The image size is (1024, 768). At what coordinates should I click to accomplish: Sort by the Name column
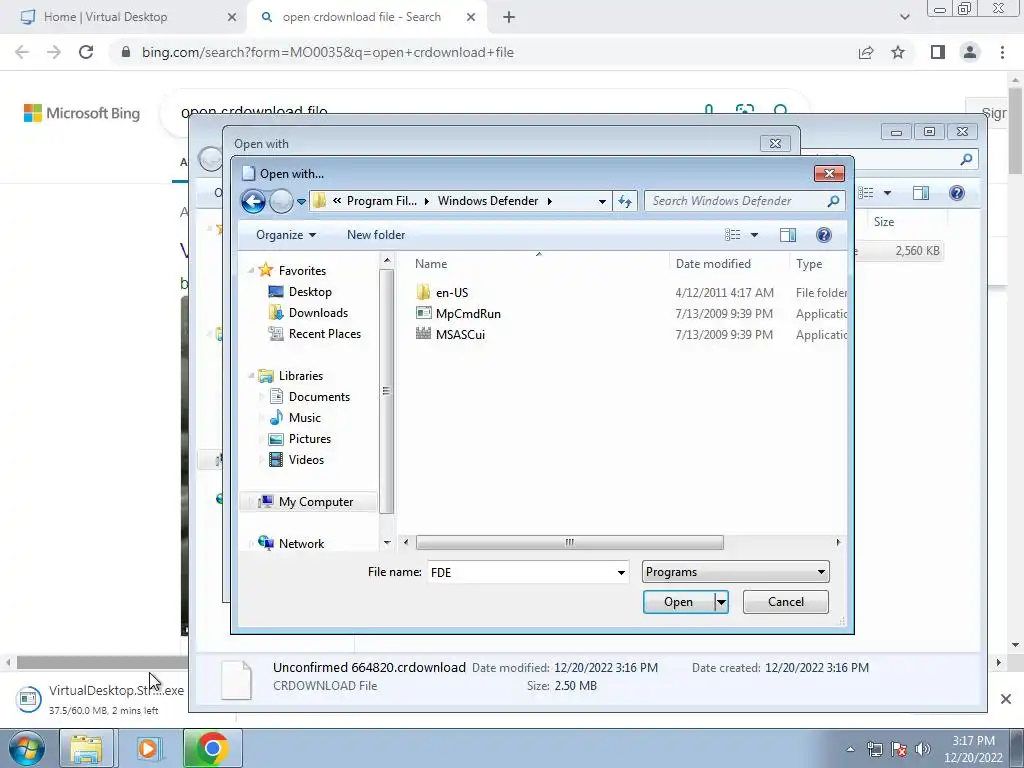click(431, 264)
